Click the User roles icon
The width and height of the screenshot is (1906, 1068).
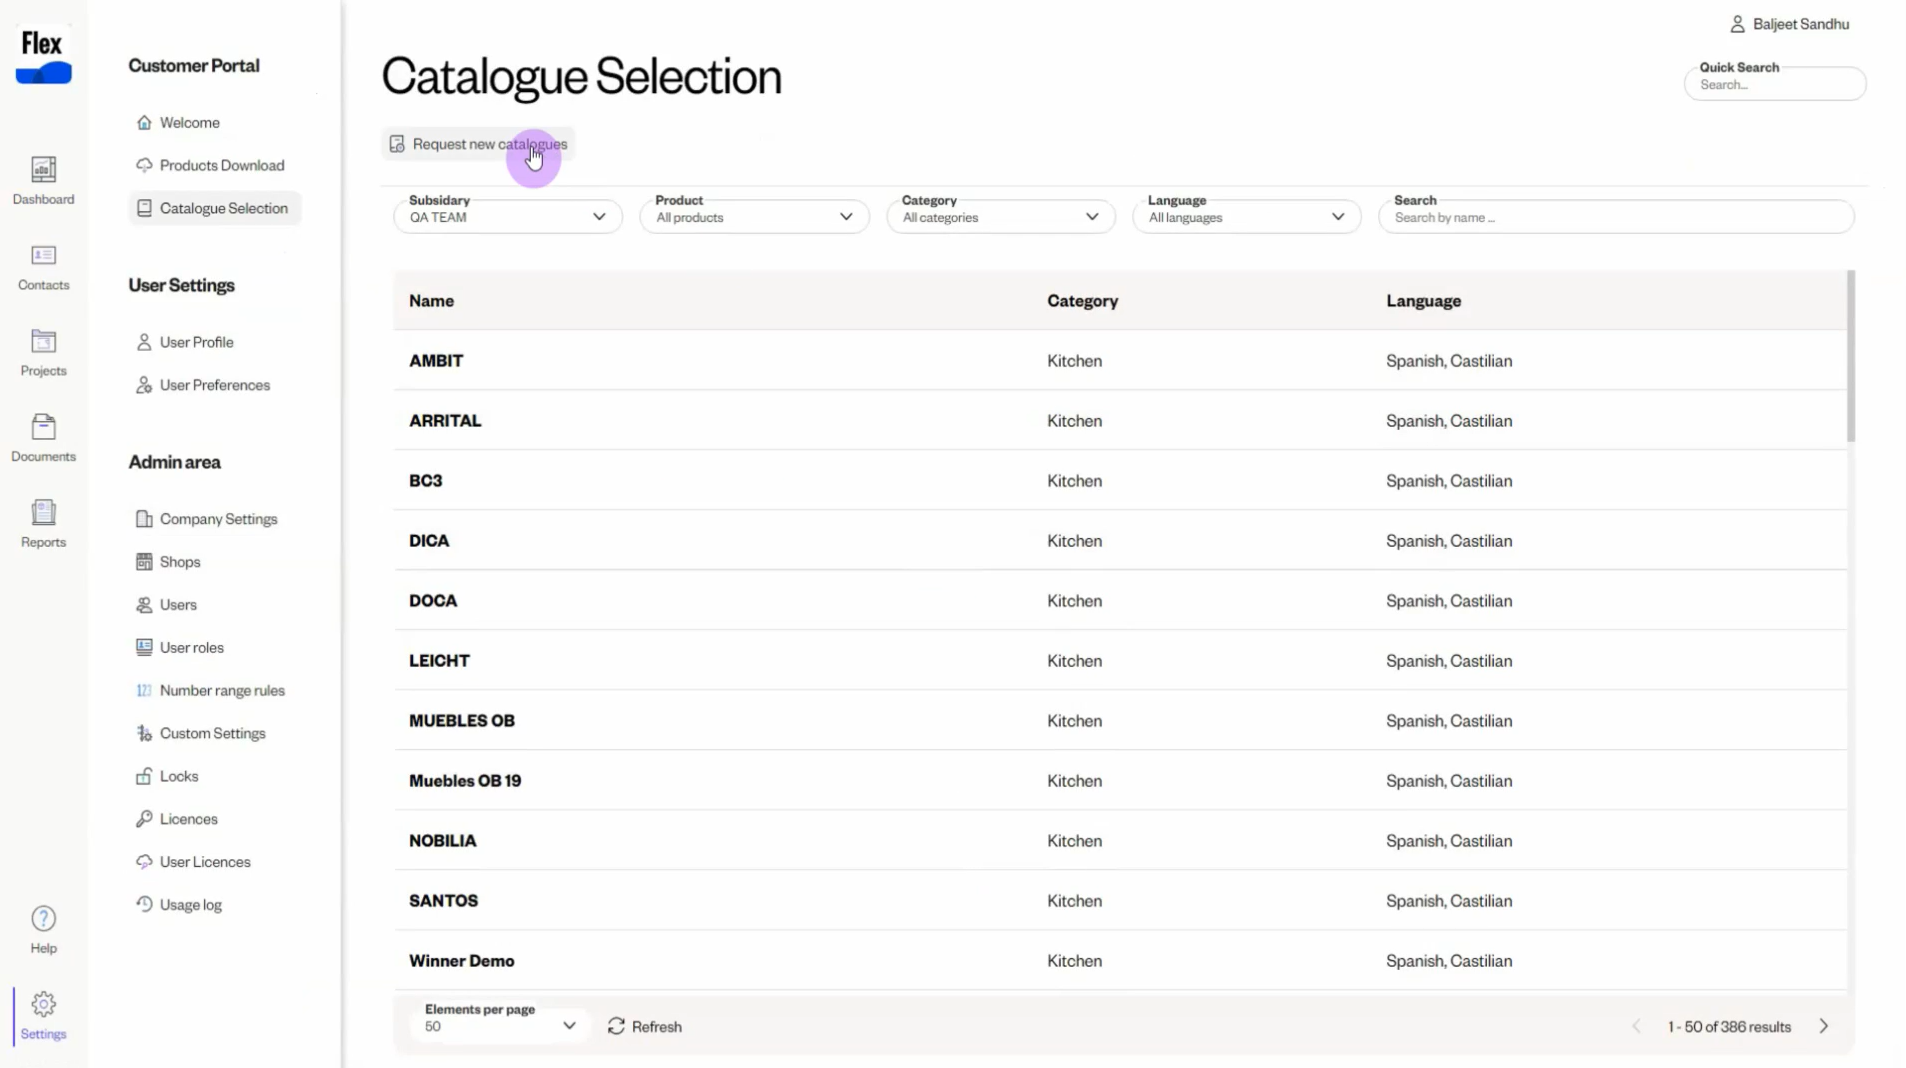(144, 647)
